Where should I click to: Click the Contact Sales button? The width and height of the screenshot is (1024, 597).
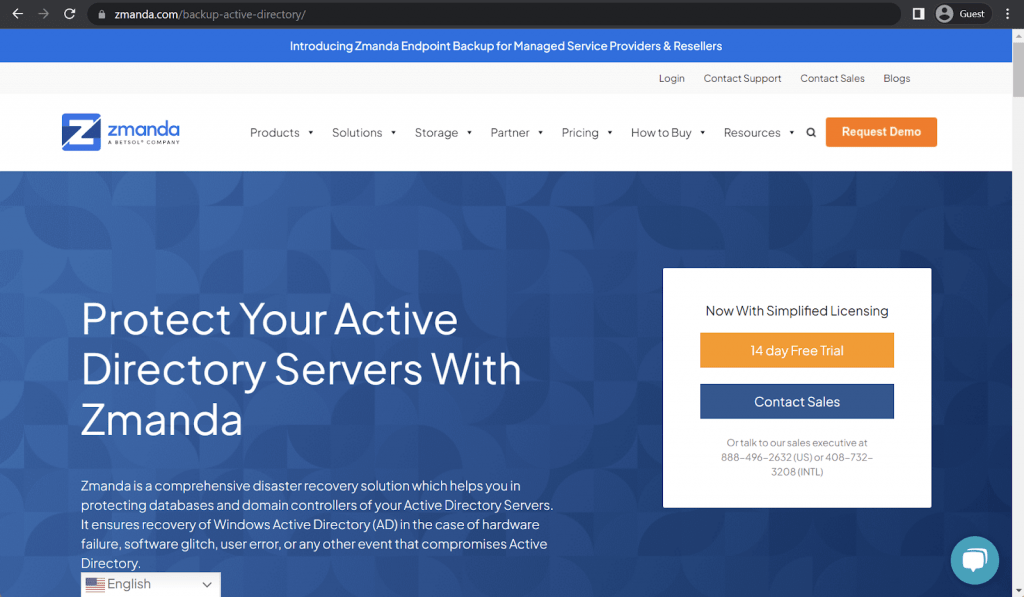(x=797, y=401)
